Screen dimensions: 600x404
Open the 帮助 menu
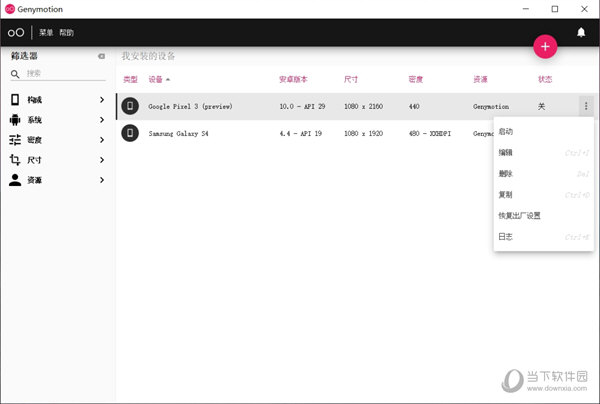[x=67, y=33]
